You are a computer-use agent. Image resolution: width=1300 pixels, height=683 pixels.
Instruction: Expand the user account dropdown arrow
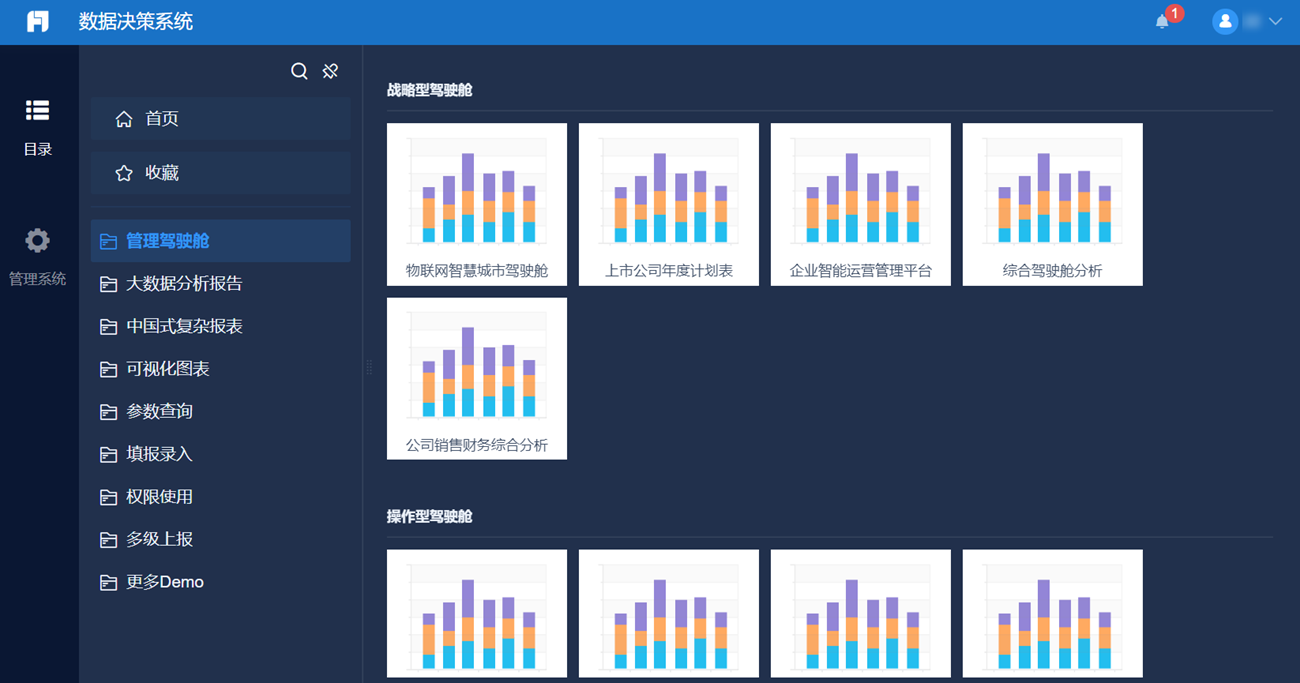tap(1275, 21)
